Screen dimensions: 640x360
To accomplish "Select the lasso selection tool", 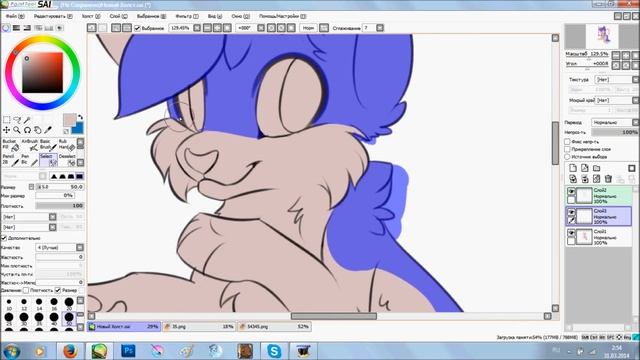I will pyautogui.click(x=17, y=120).
